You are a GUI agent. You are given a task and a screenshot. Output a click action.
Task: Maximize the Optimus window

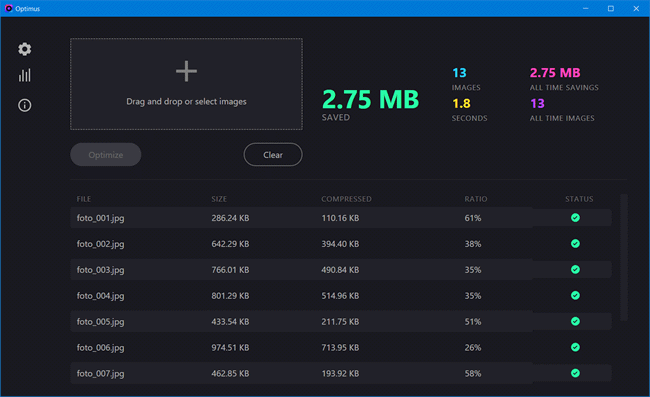pos(611,8)
